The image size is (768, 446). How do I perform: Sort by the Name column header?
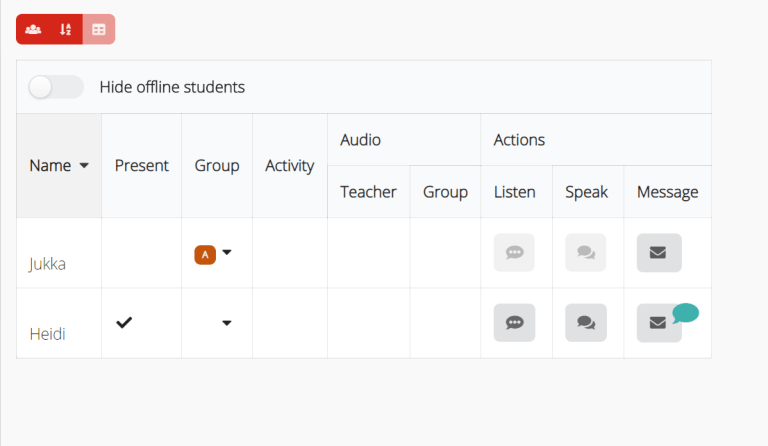(x=59, y=166)
